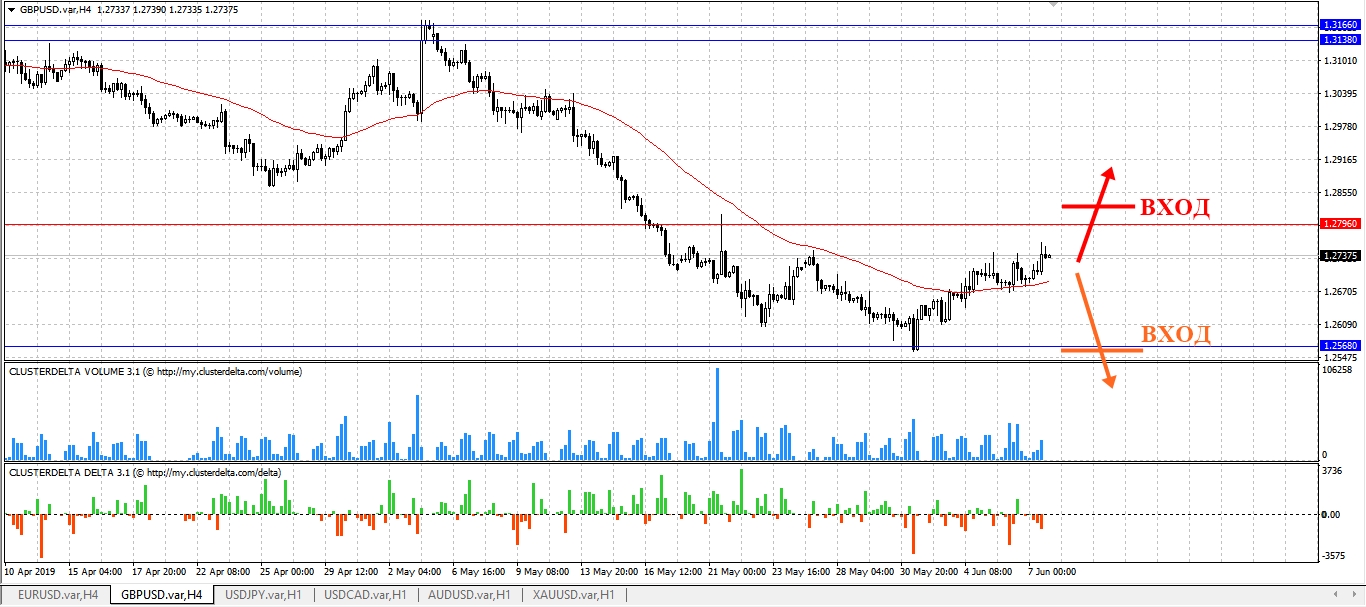Select the GBPUSD.var,H4 chart tab
The image size is (1366, 607).
(x=161, y=595)
